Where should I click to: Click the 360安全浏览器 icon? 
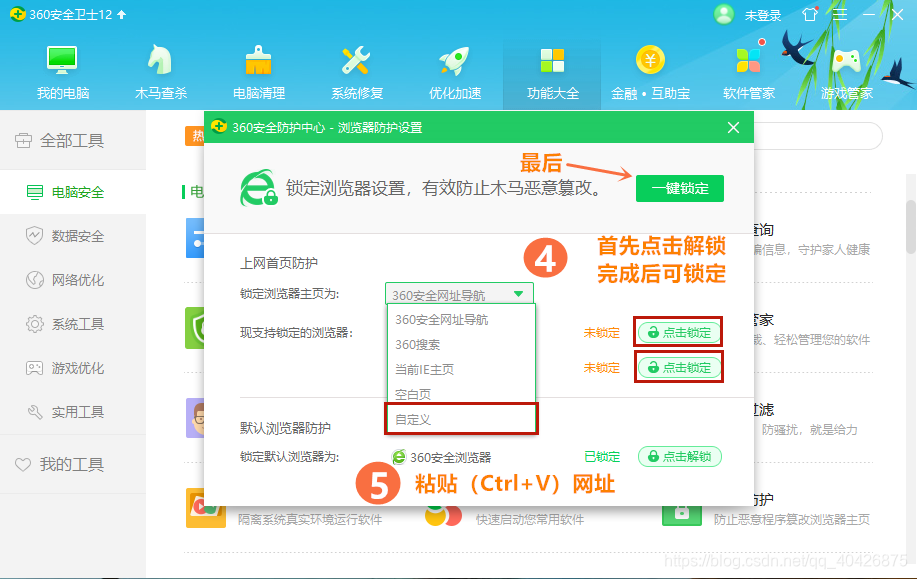click(x=399, y=457)
